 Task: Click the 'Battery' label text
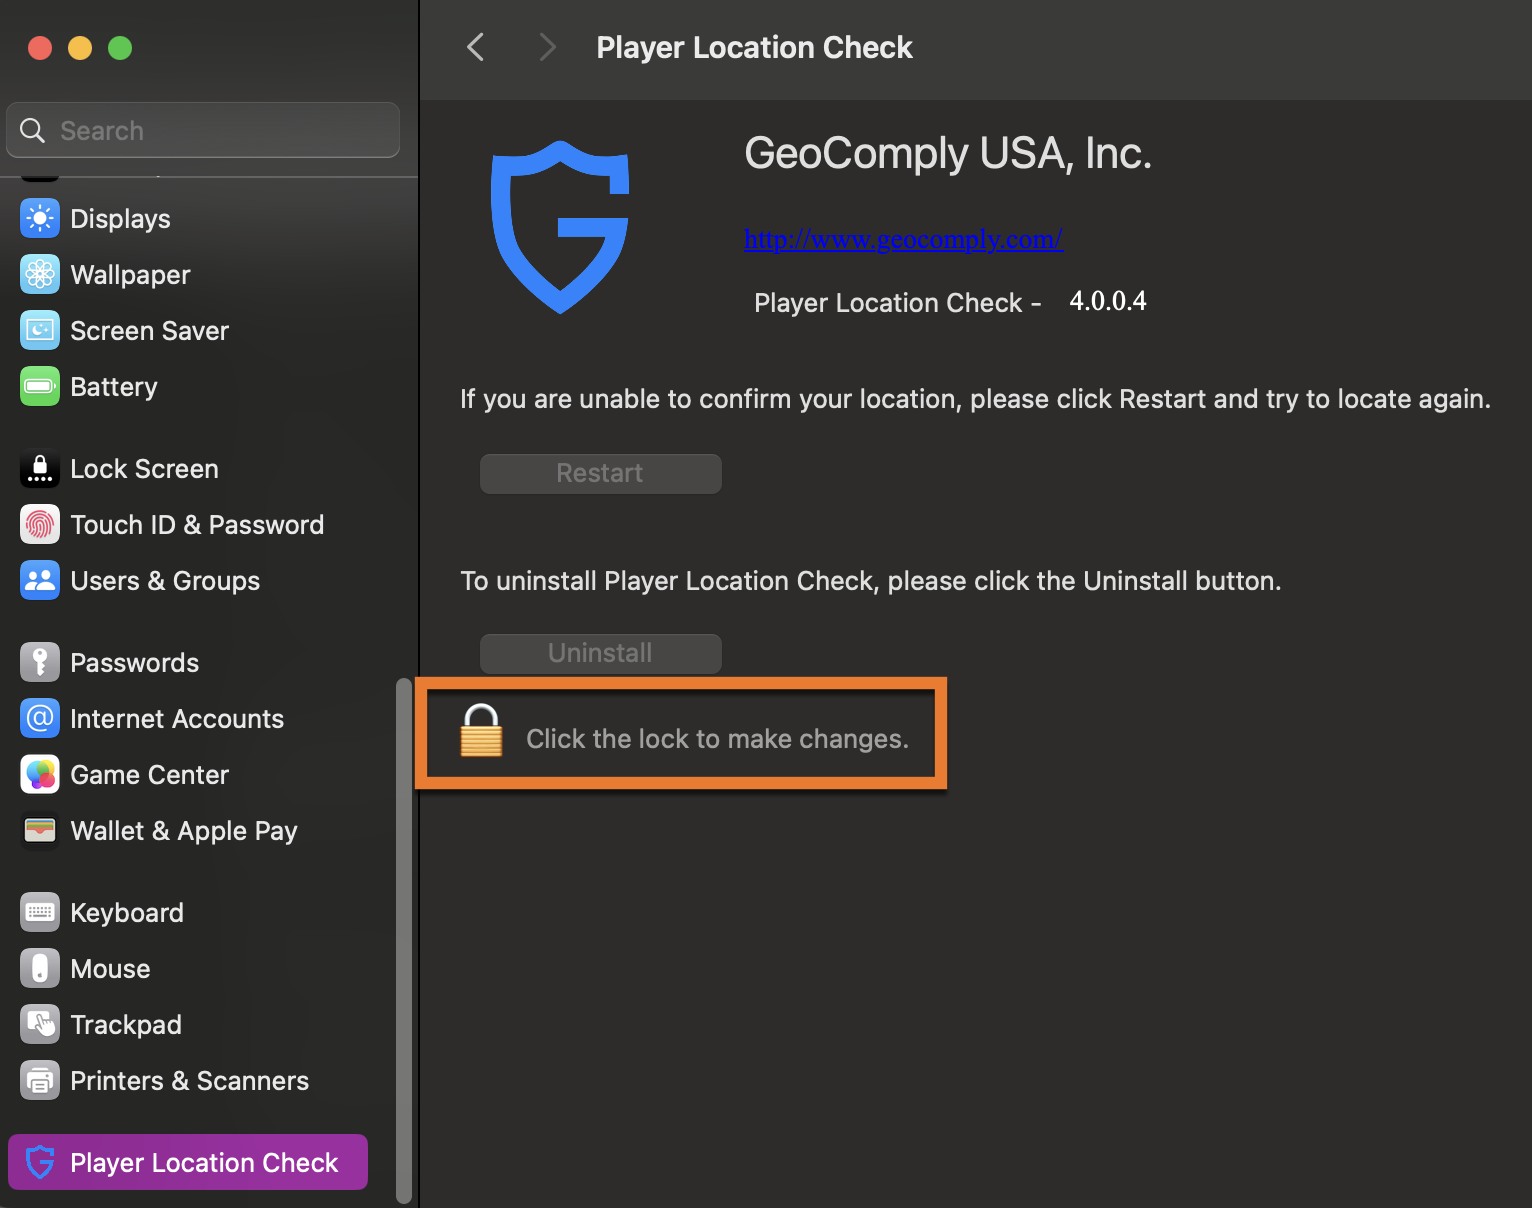pyautogui.click(x=114, y=387)
